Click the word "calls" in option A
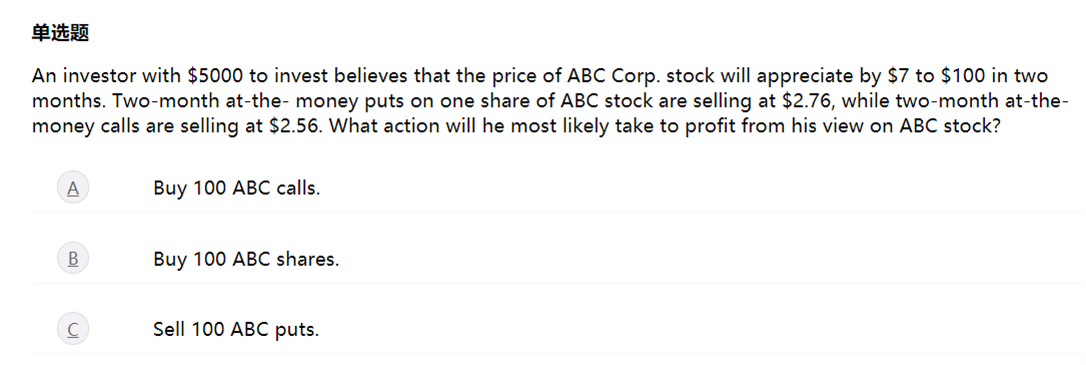The image size is (1086, 365). click(x=299, y=188)
